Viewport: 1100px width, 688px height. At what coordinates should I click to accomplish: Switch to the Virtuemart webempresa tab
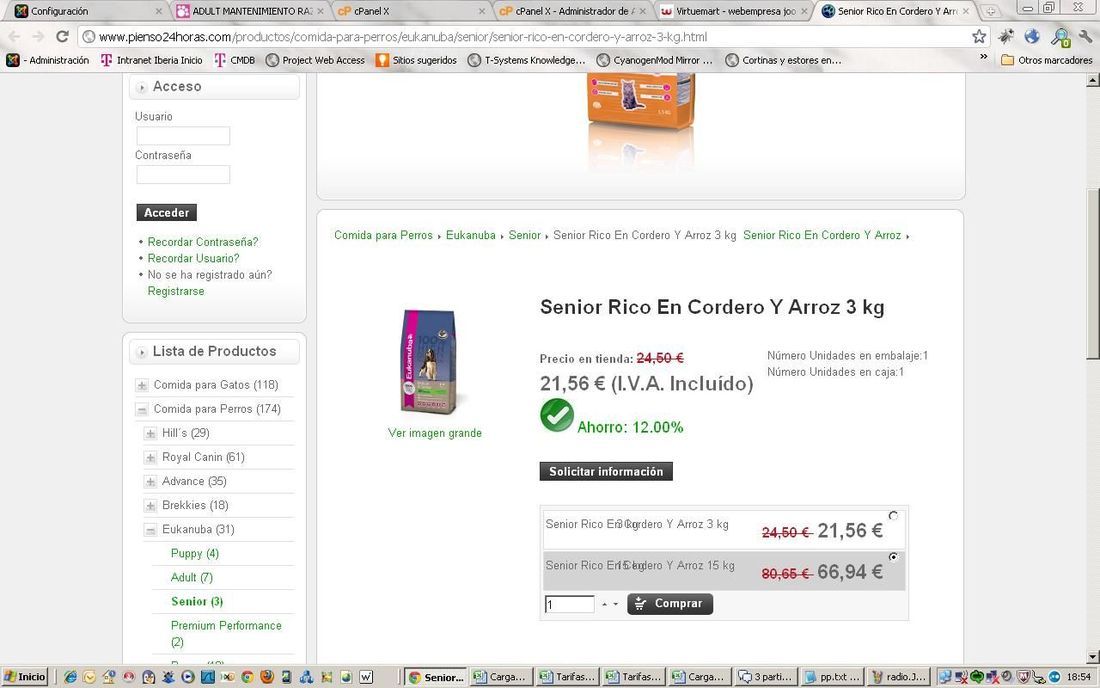coord(733,11)
